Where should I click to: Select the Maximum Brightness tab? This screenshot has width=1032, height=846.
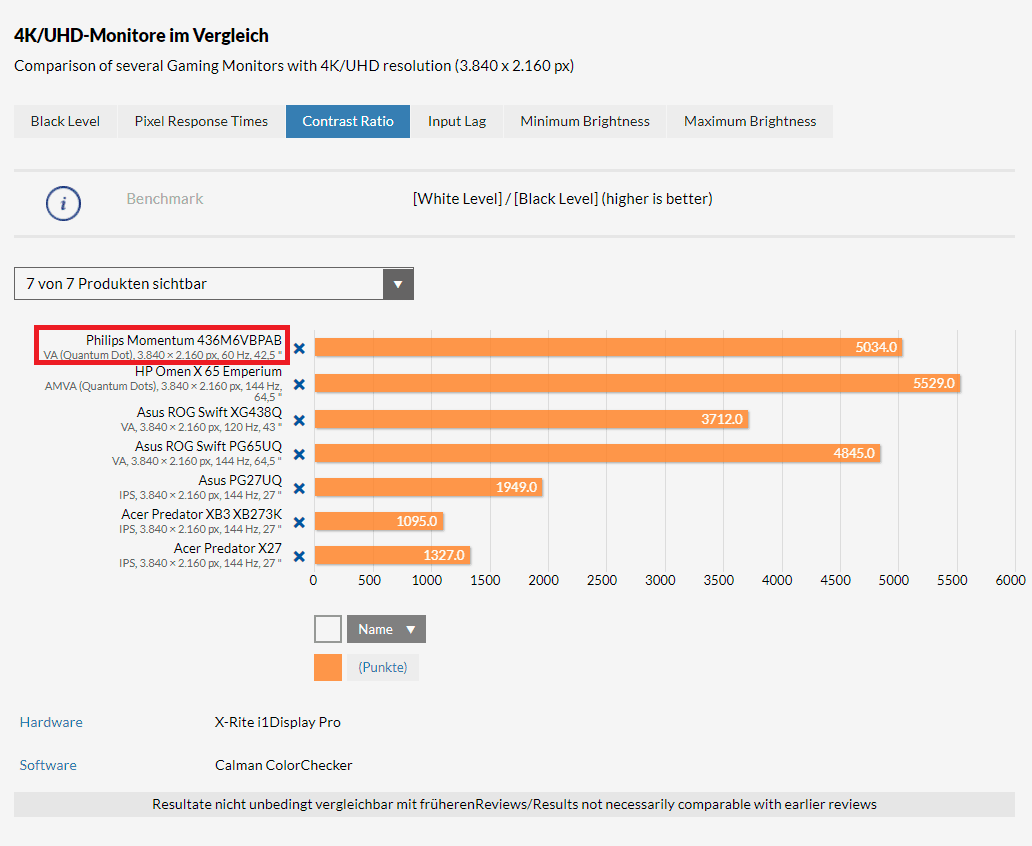coord(750,121)
